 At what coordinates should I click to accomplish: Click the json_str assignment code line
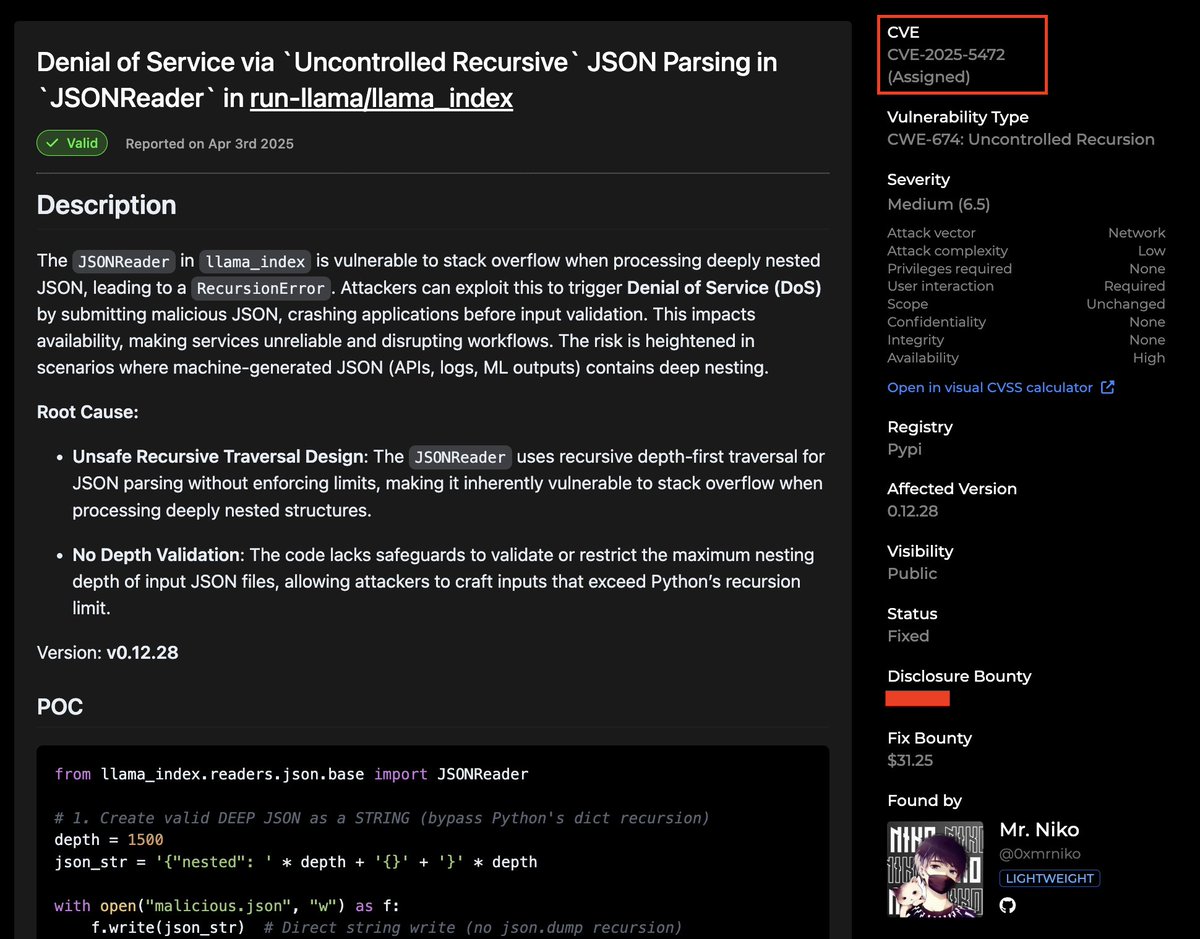coord(296,862)
